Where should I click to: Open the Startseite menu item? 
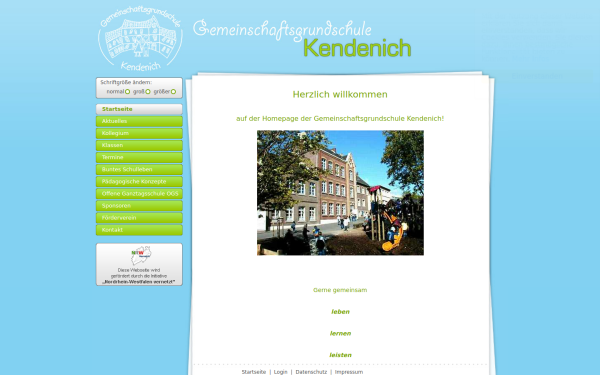coord(139,109)
